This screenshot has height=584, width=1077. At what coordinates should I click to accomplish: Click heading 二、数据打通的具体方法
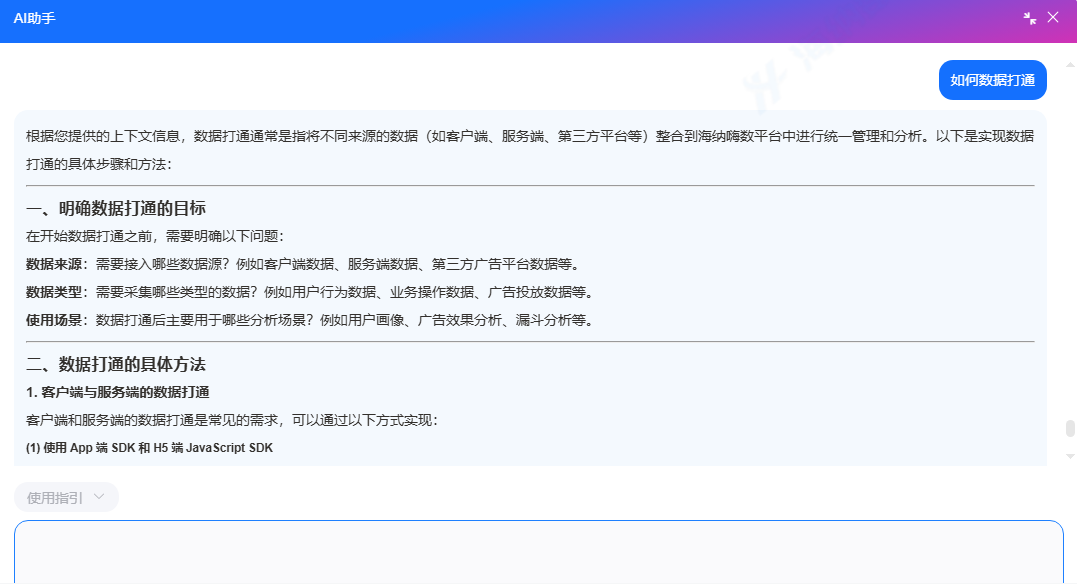point(116,364)
